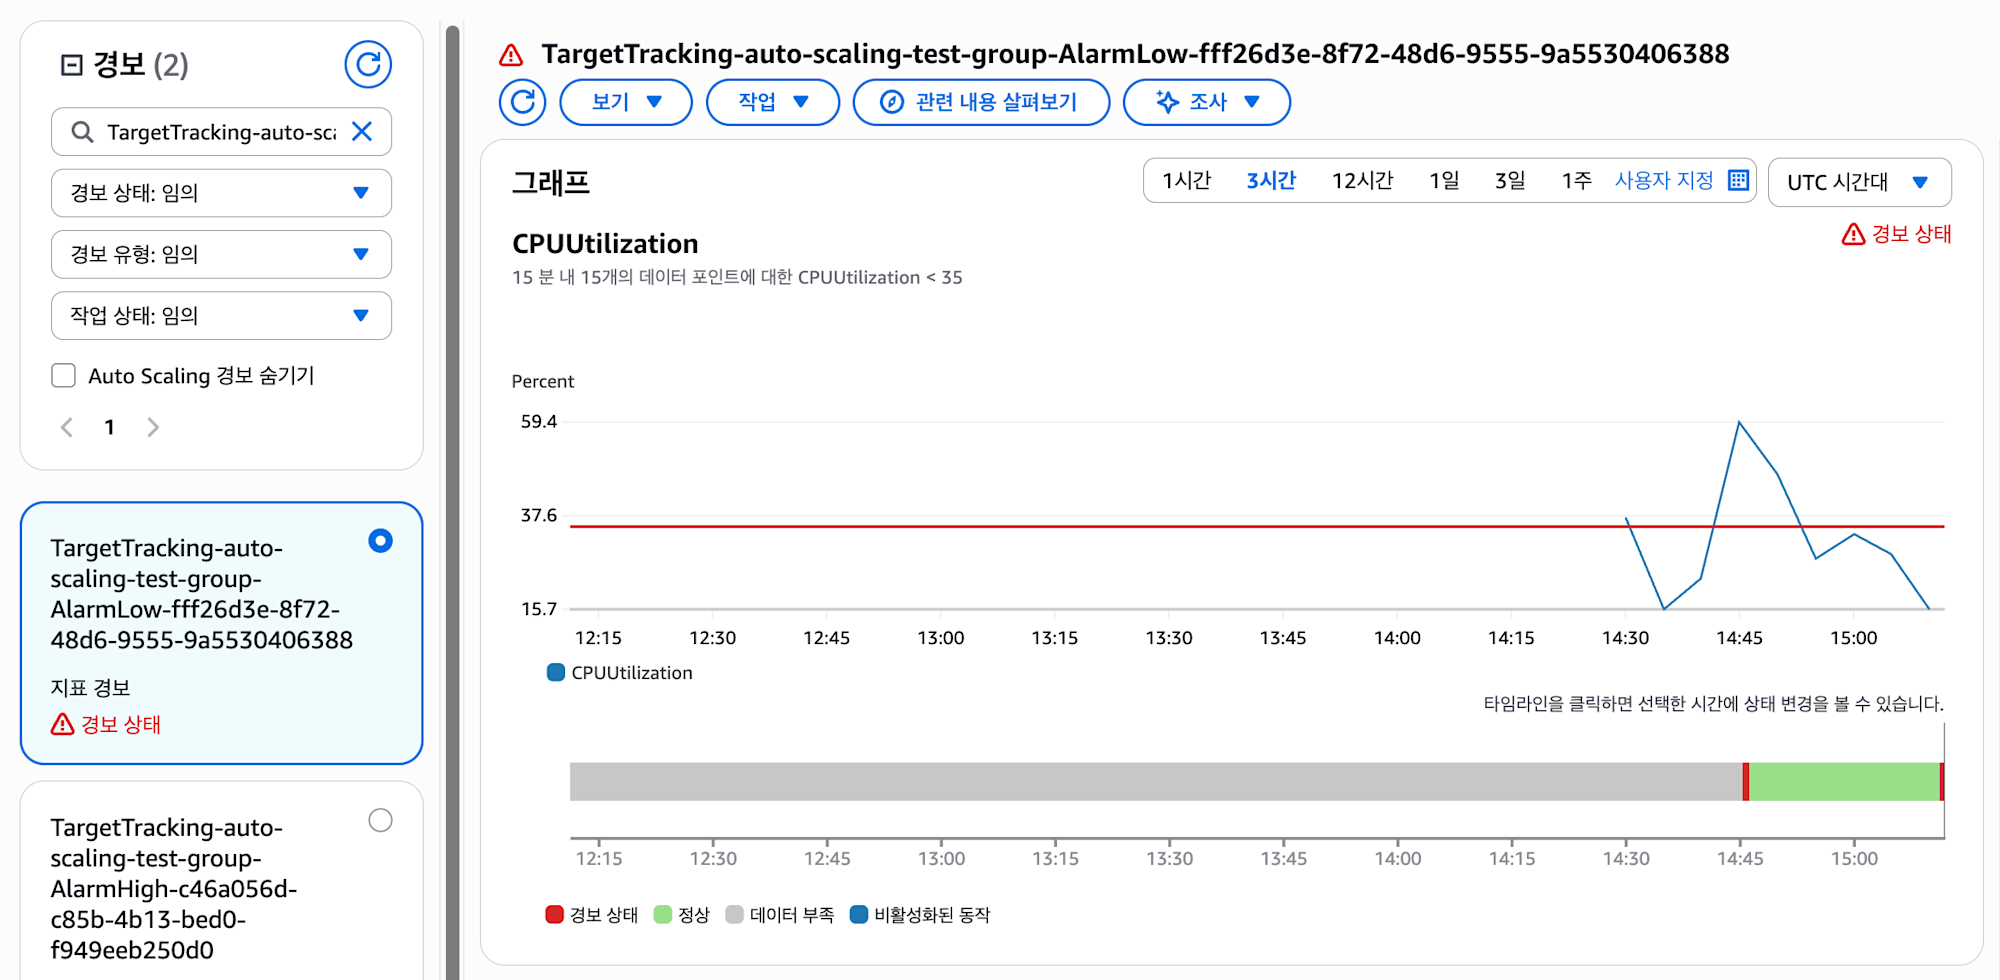Open the 조사 investigate dropdown
The image size is (2000, 980).
click(x=1207, y=102)
